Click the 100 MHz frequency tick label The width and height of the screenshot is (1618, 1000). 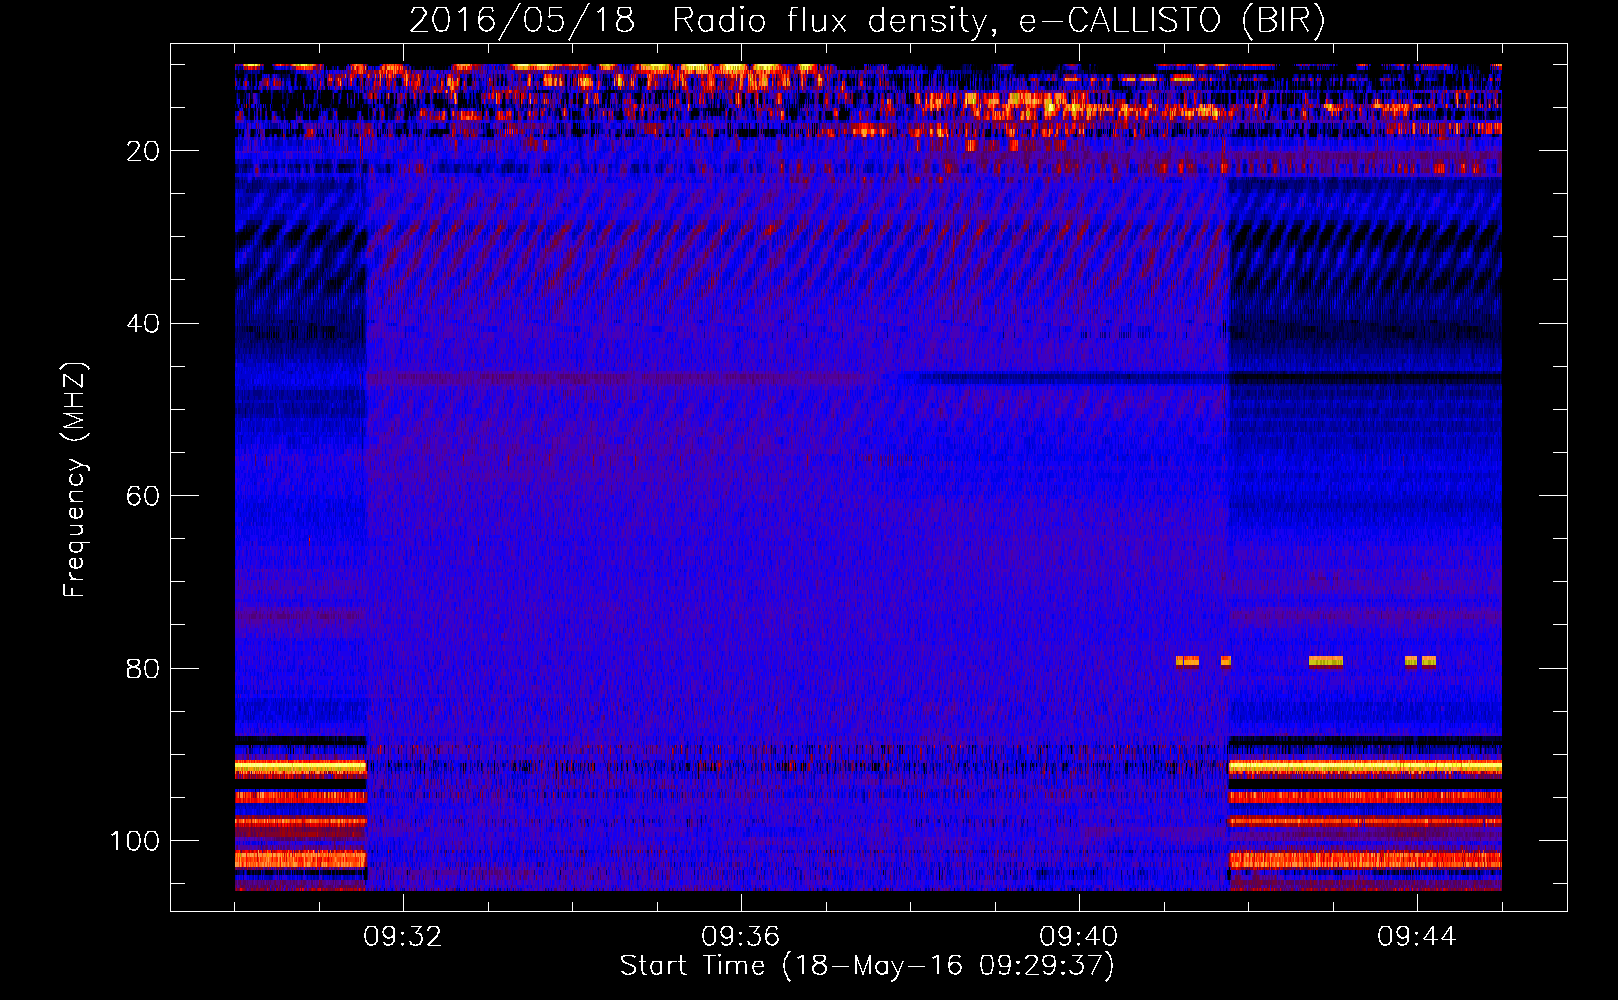pos(135,841)
